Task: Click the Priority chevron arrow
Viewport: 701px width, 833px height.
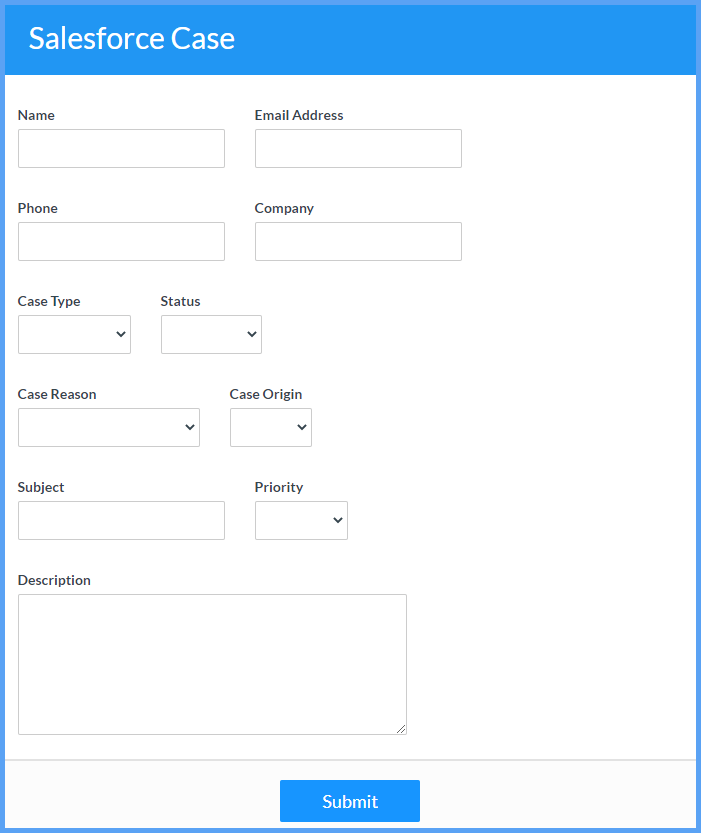Action: point(338,520)
